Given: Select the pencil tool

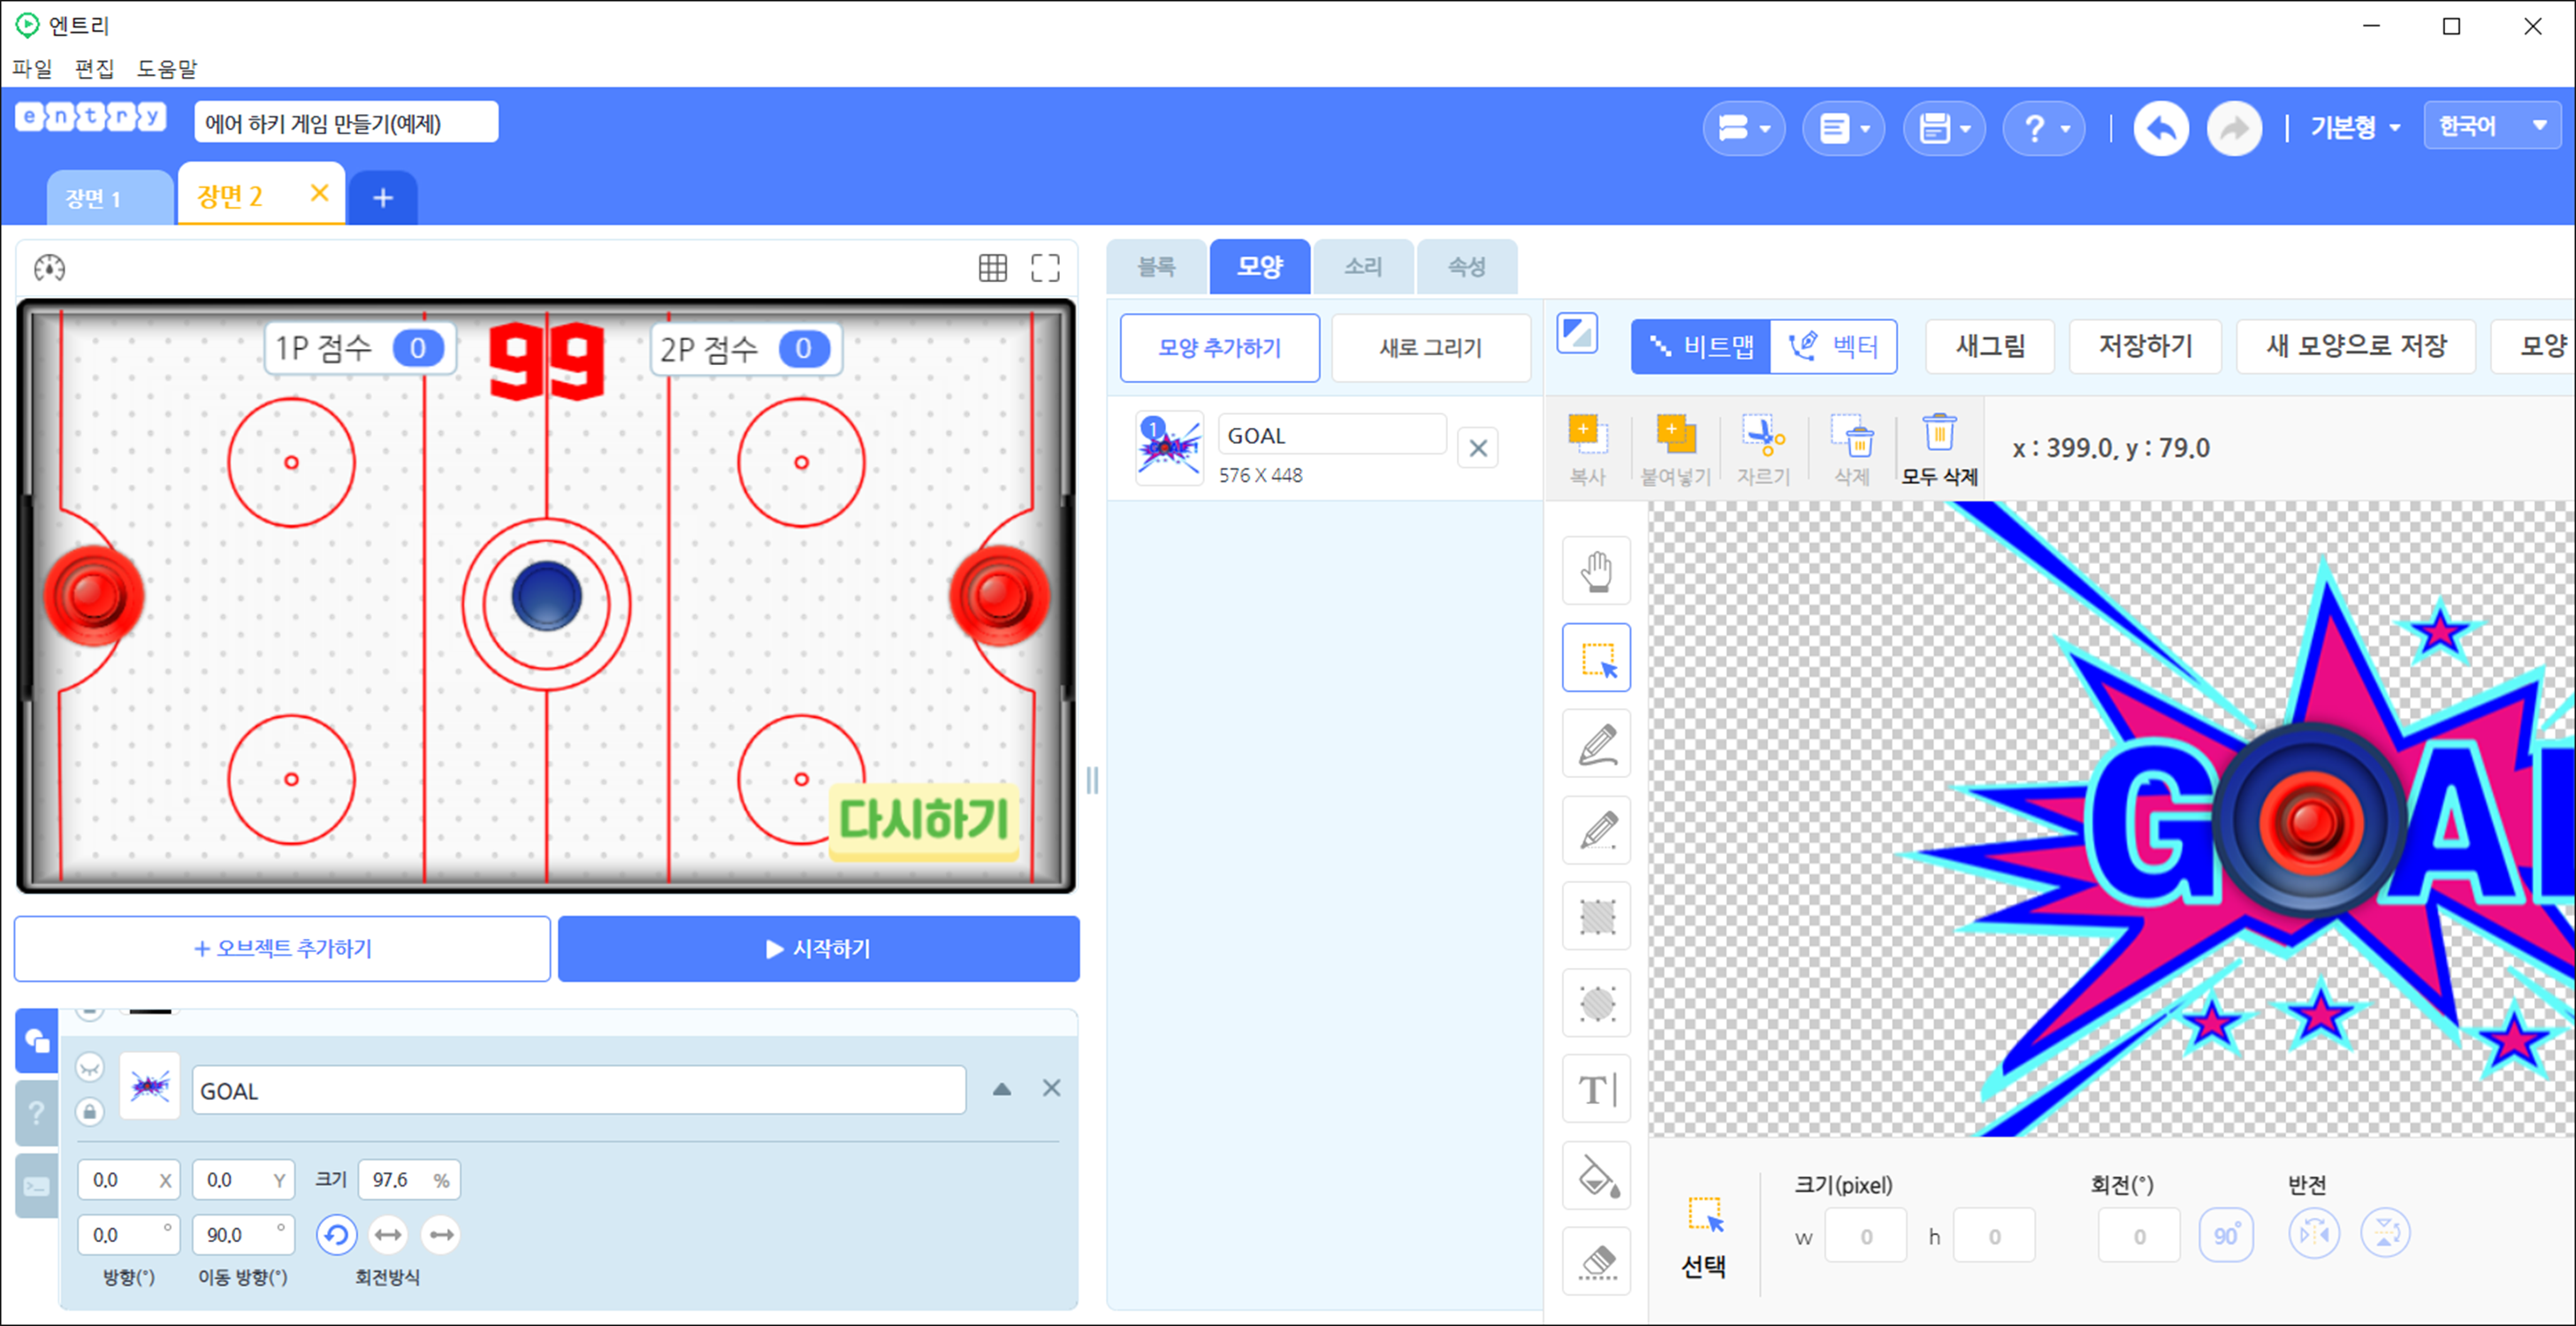Looking at the screenshot, I should (x=1596, y=830).
